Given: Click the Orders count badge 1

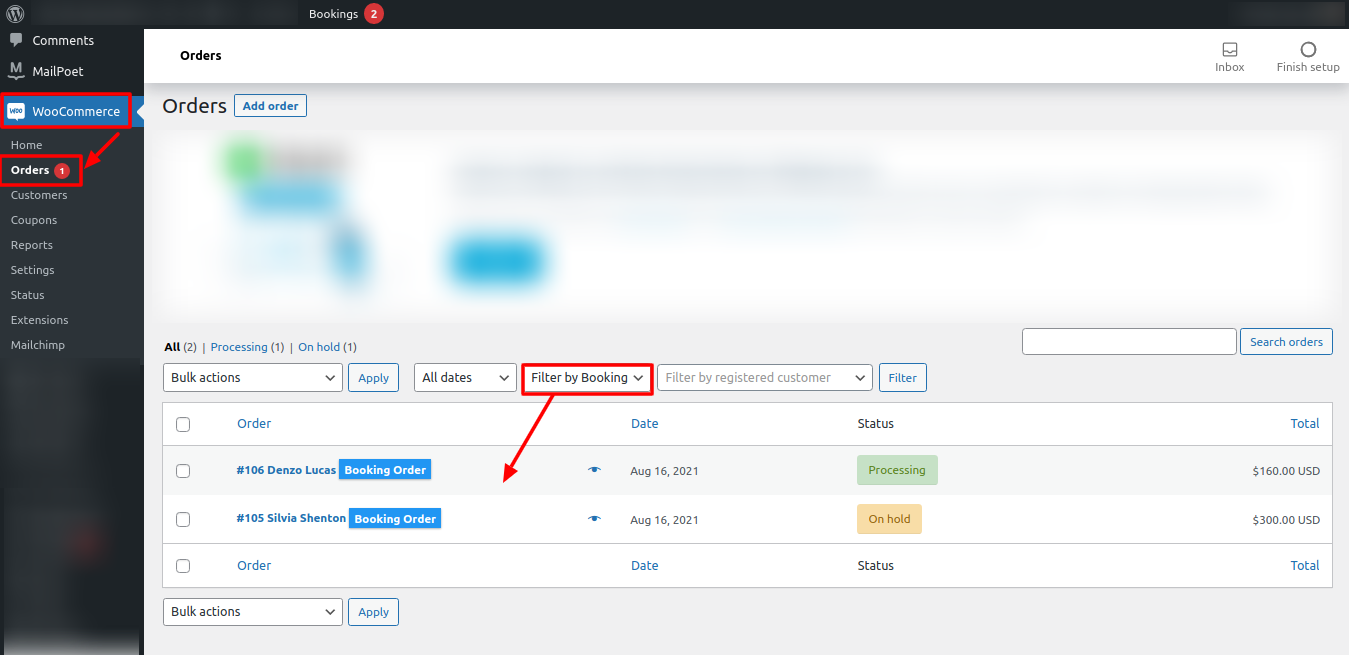Looking at the screenshot, I should (62, 171).
